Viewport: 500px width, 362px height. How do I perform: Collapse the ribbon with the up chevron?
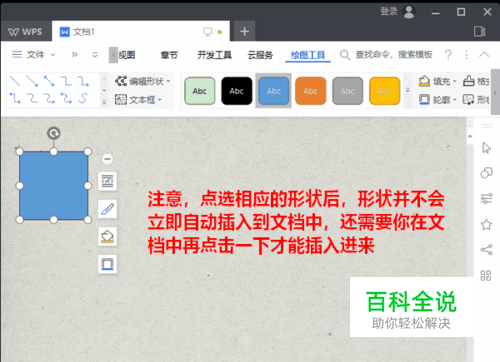tap(484, 54)
